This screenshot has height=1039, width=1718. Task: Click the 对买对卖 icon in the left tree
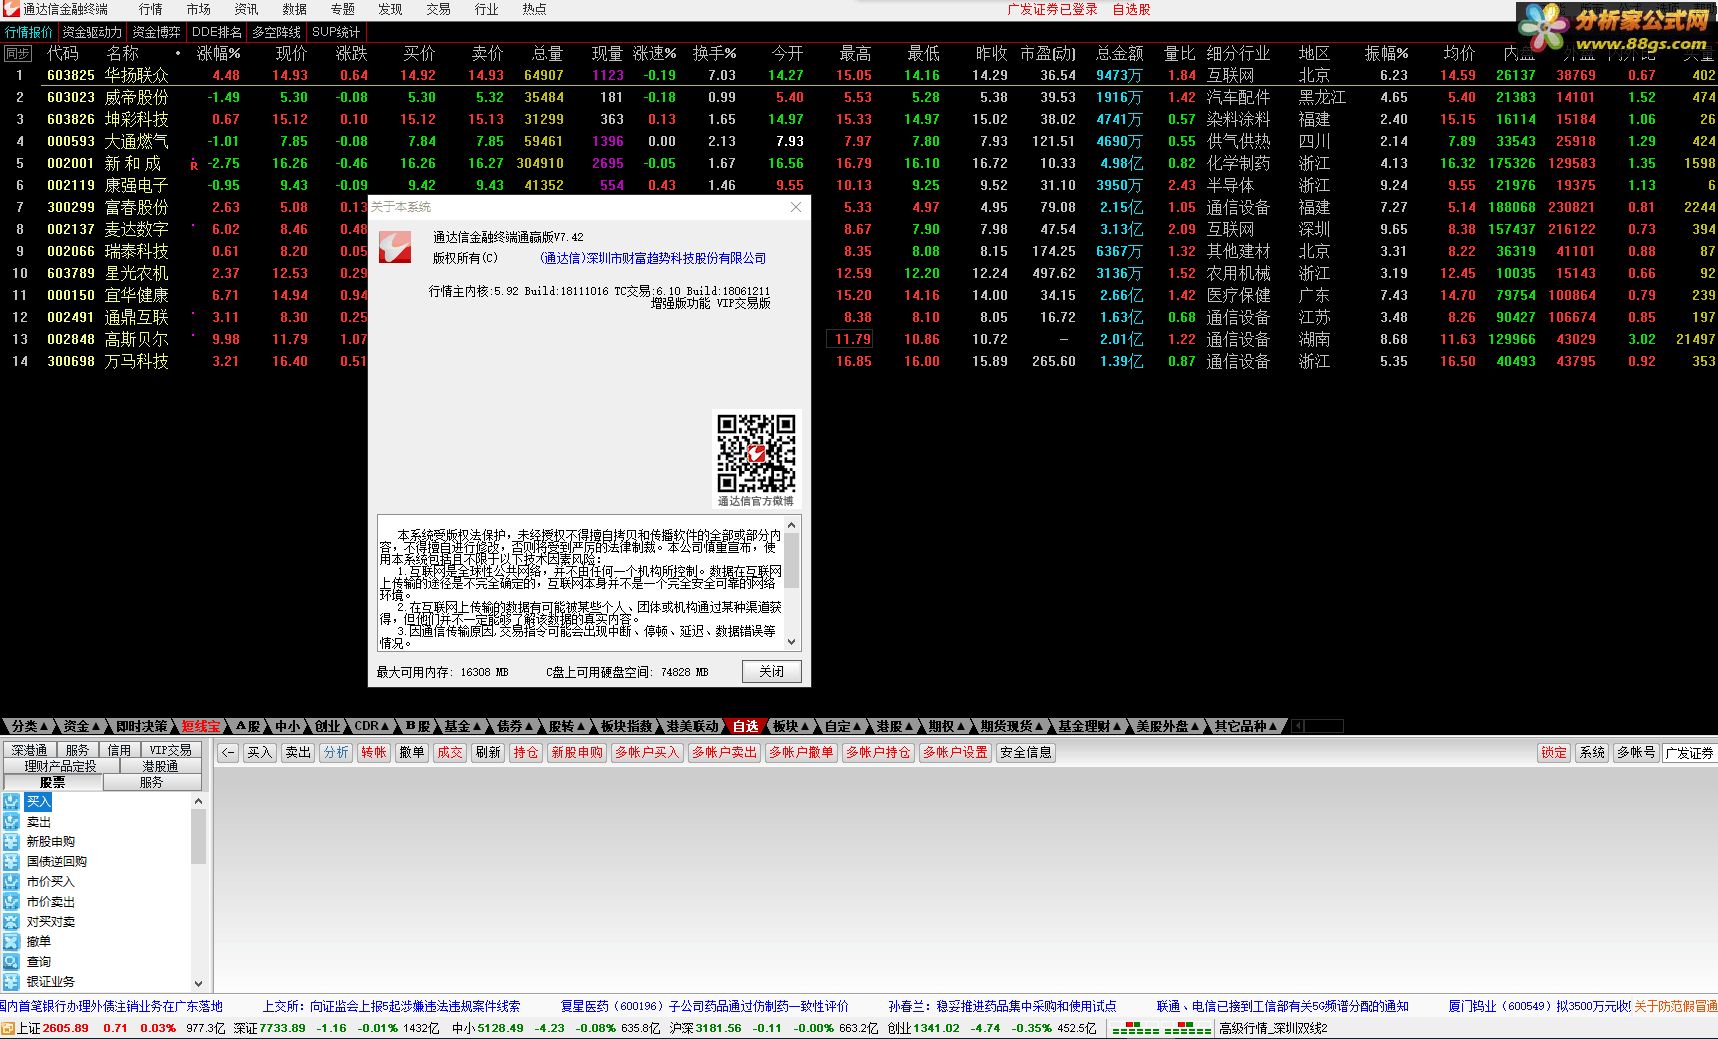pyautogui.click(x=11, y=922)
